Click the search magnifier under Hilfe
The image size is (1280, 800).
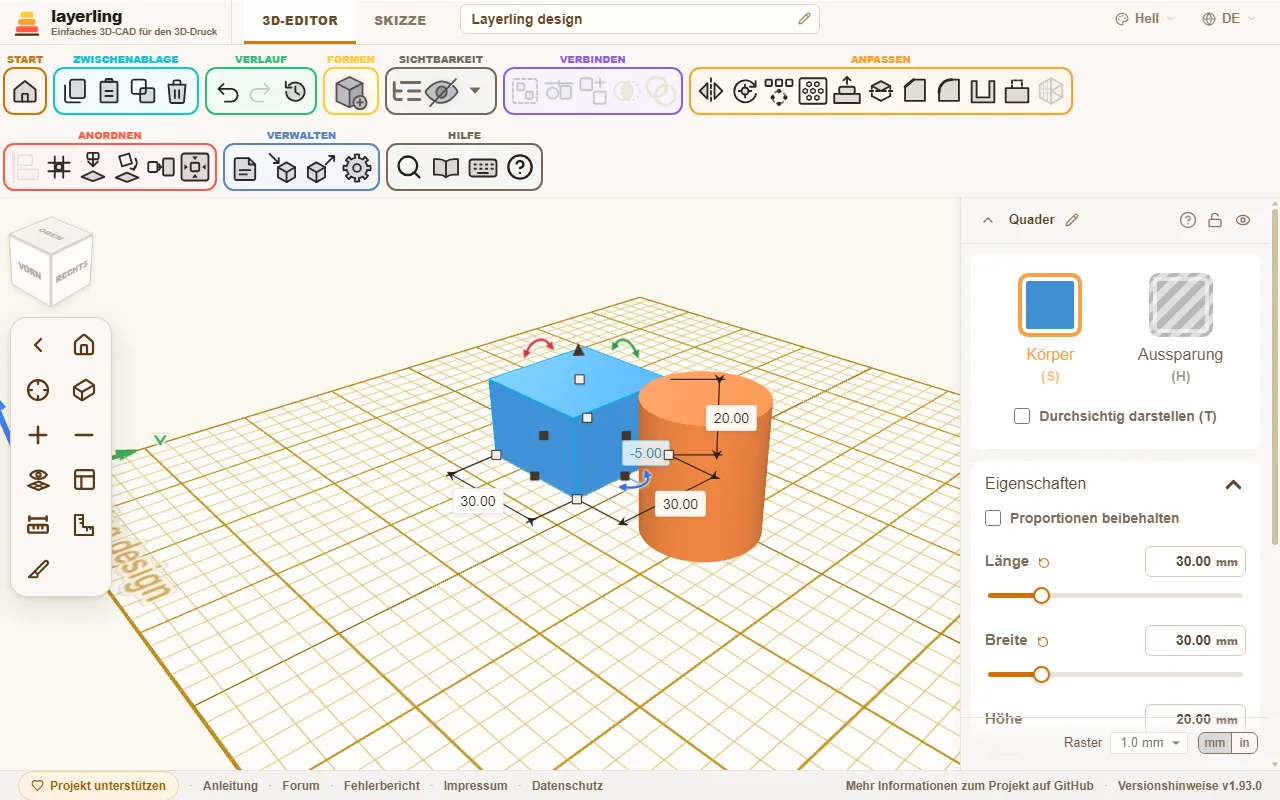(409, 168)
